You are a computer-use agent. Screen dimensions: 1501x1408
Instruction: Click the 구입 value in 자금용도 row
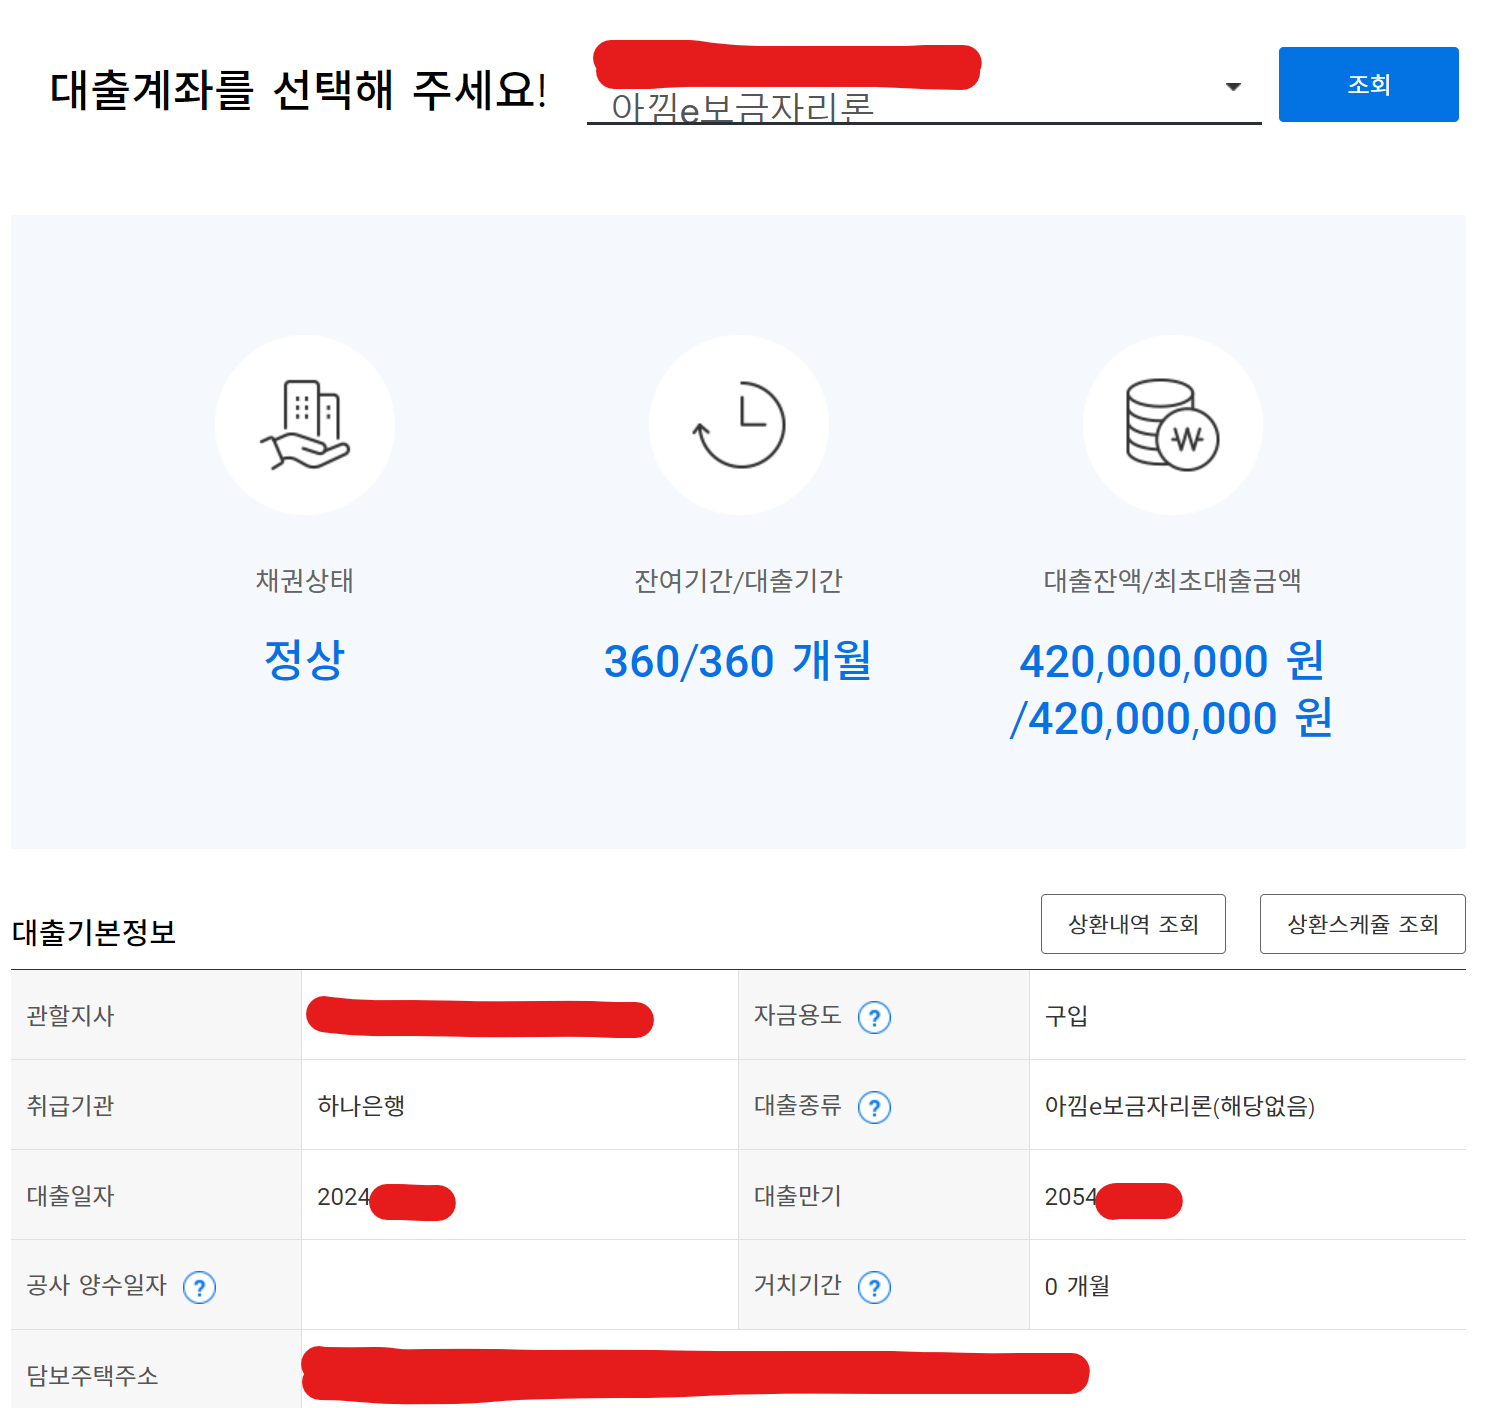(x=1066, y=1016)
